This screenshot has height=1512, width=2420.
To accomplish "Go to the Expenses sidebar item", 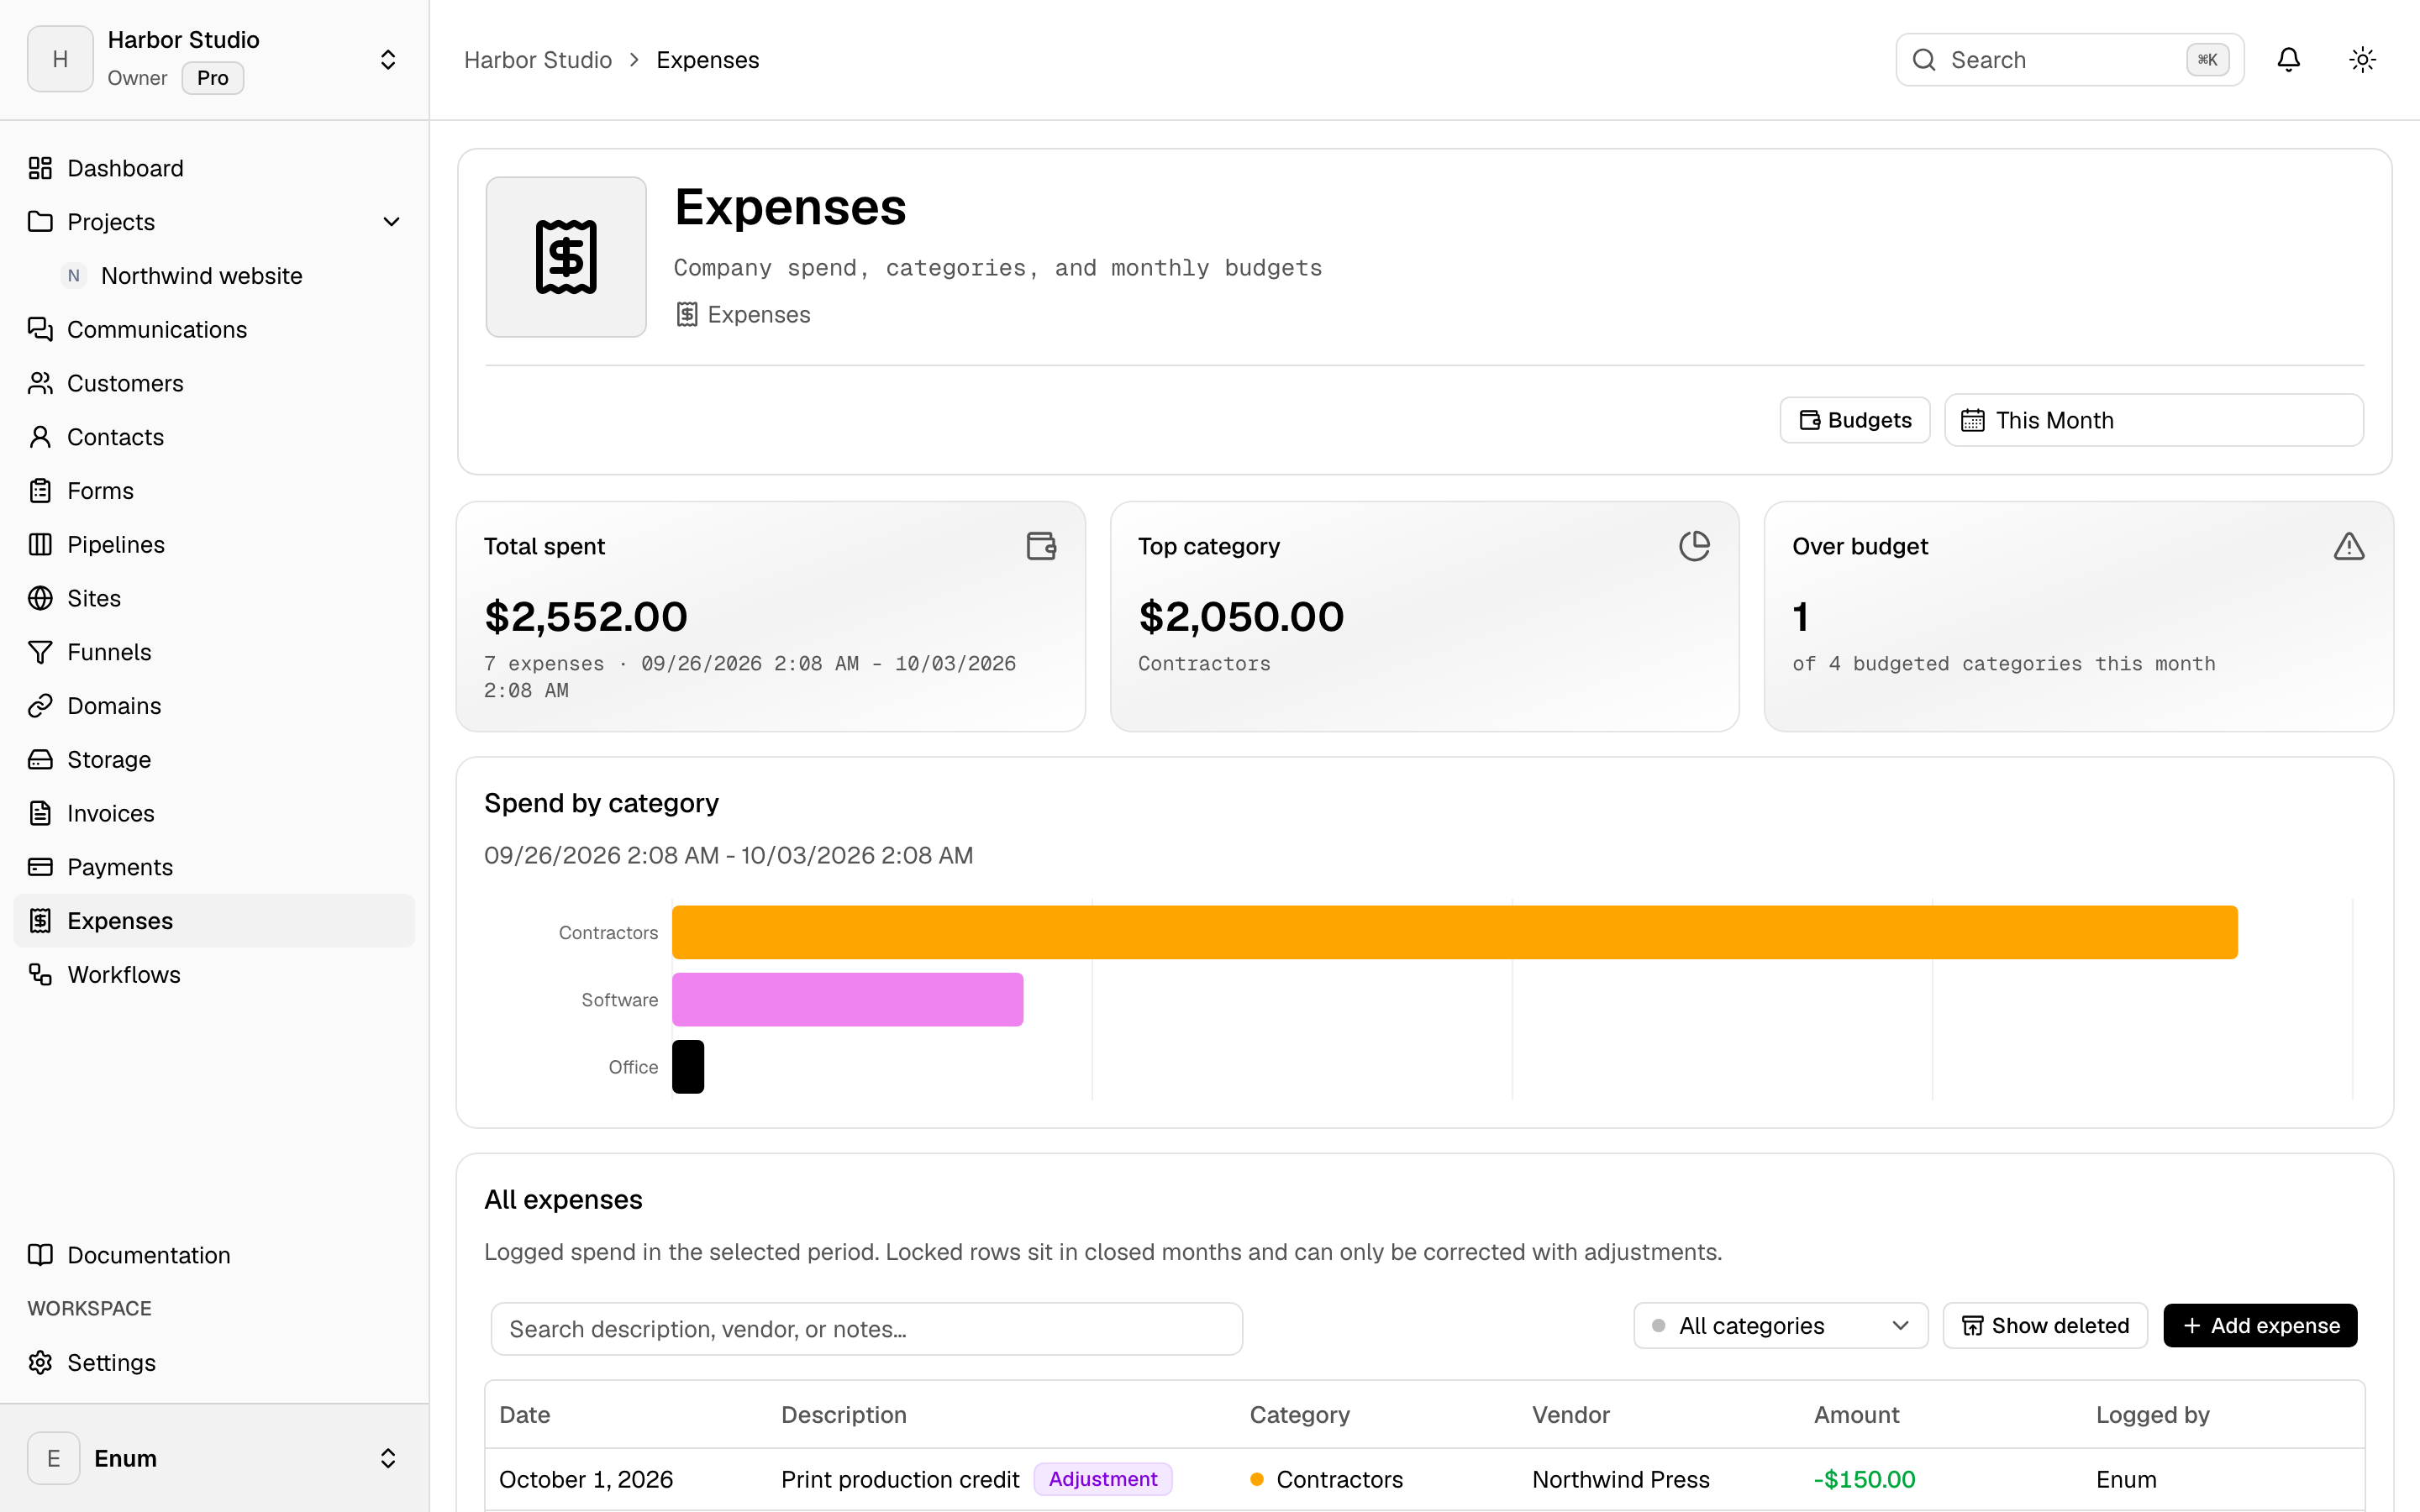I will coord(214,921).
